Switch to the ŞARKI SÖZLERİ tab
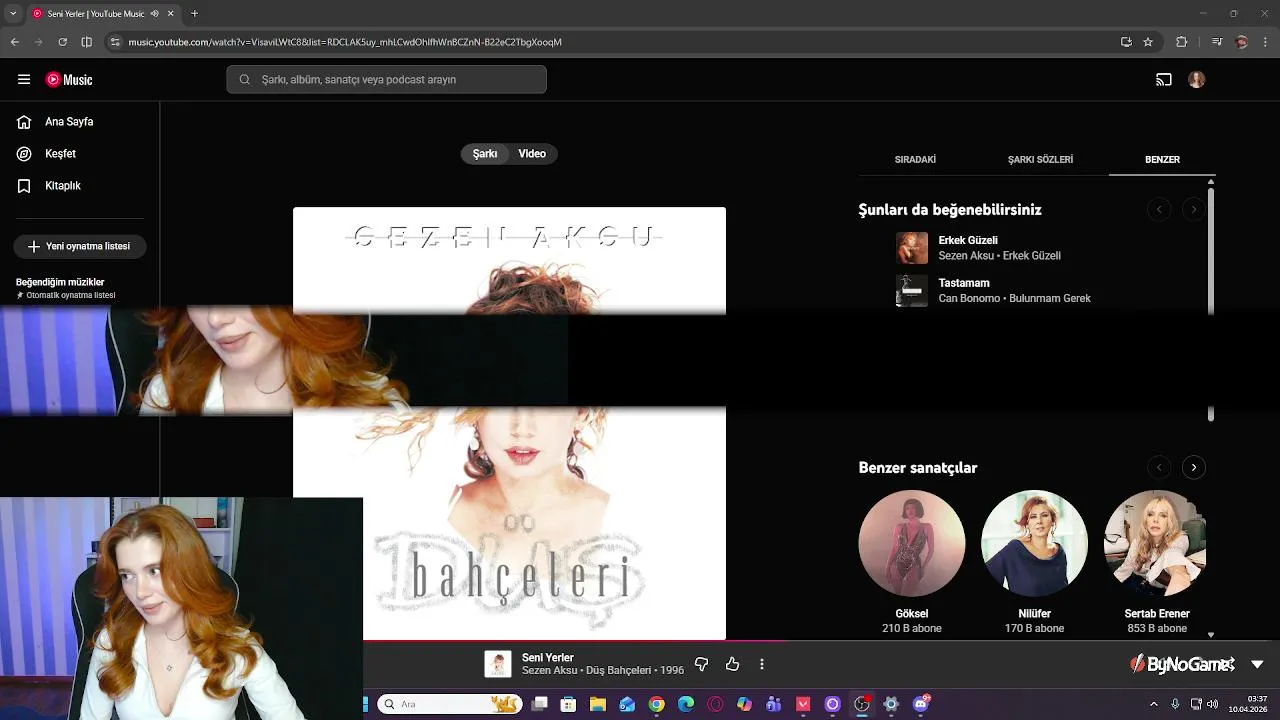The width and height of the screenshot is (1280, 720). (x=1040, y=160)
